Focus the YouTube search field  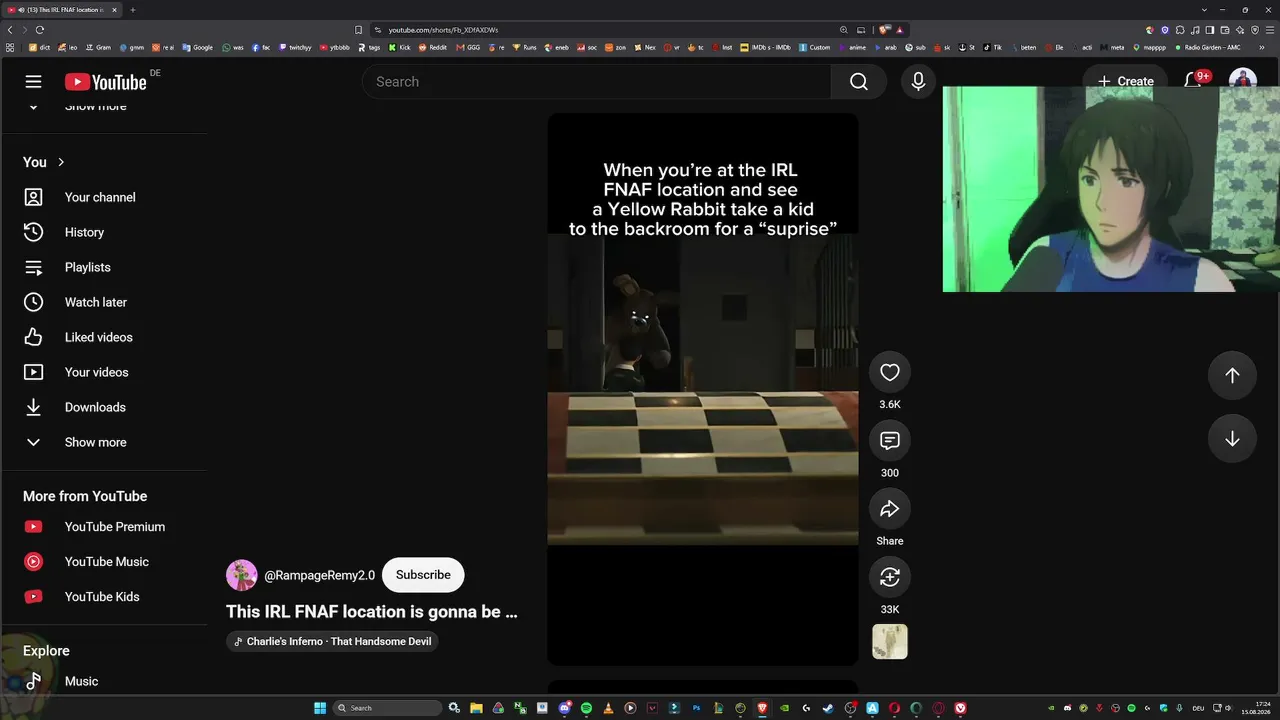tap(597, 82)
